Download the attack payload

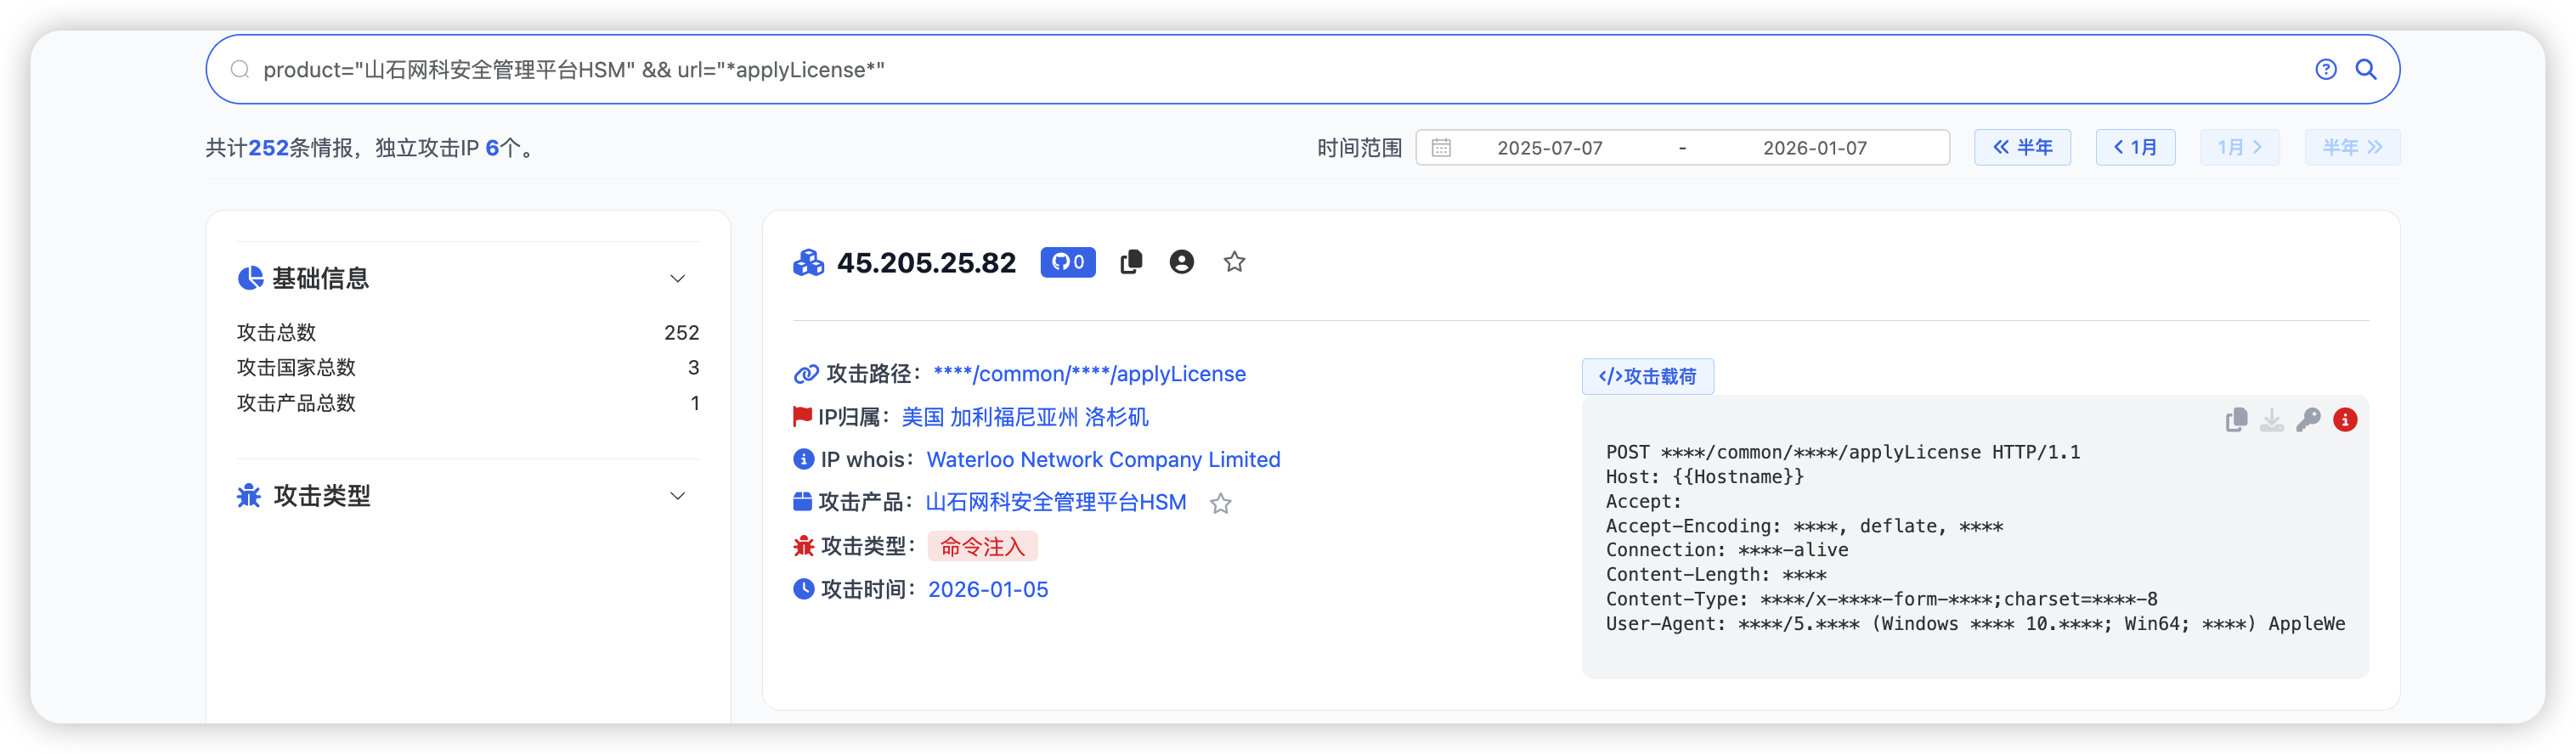coord(2272,420)
